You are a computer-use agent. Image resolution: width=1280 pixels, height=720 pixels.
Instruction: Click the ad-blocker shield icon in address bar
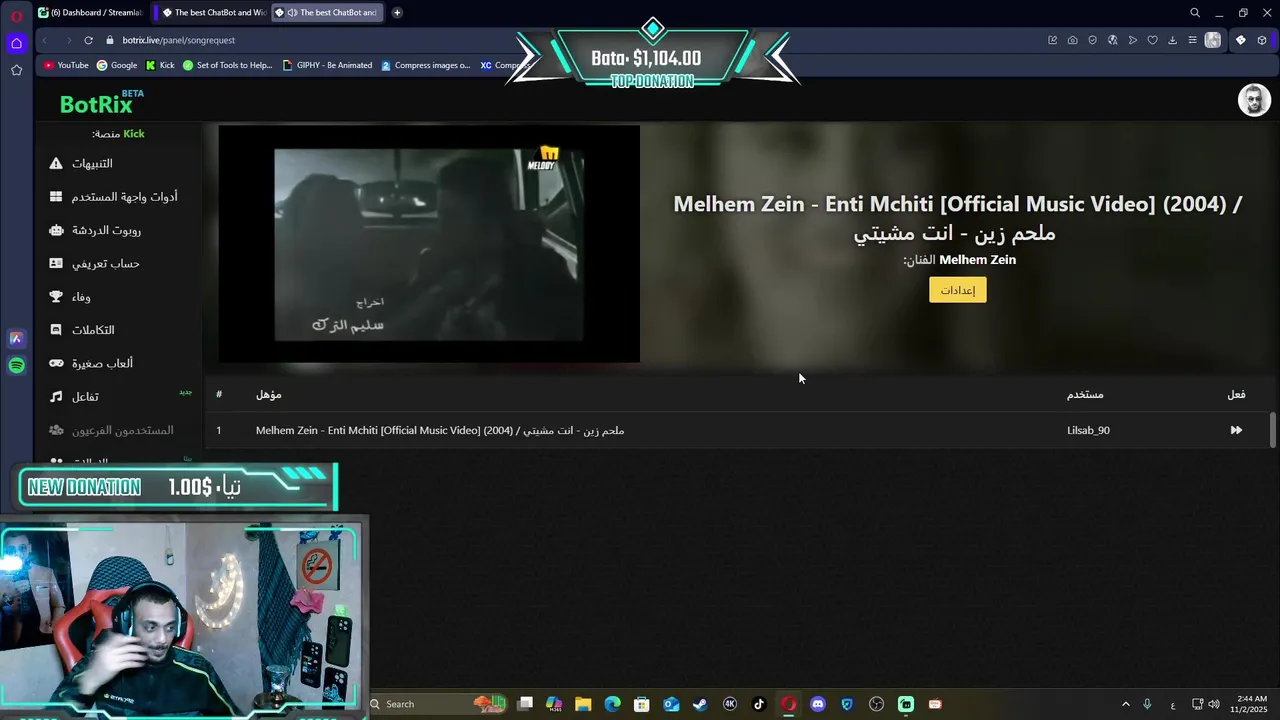click(x=1092, y=40)
